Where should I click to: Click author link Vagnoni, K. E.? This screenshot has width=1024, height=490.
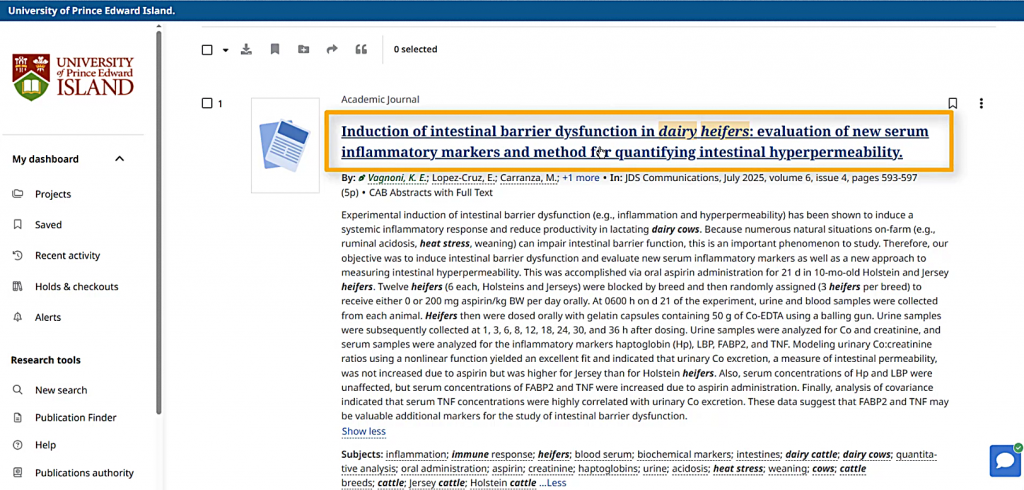[x=397, y=178]
